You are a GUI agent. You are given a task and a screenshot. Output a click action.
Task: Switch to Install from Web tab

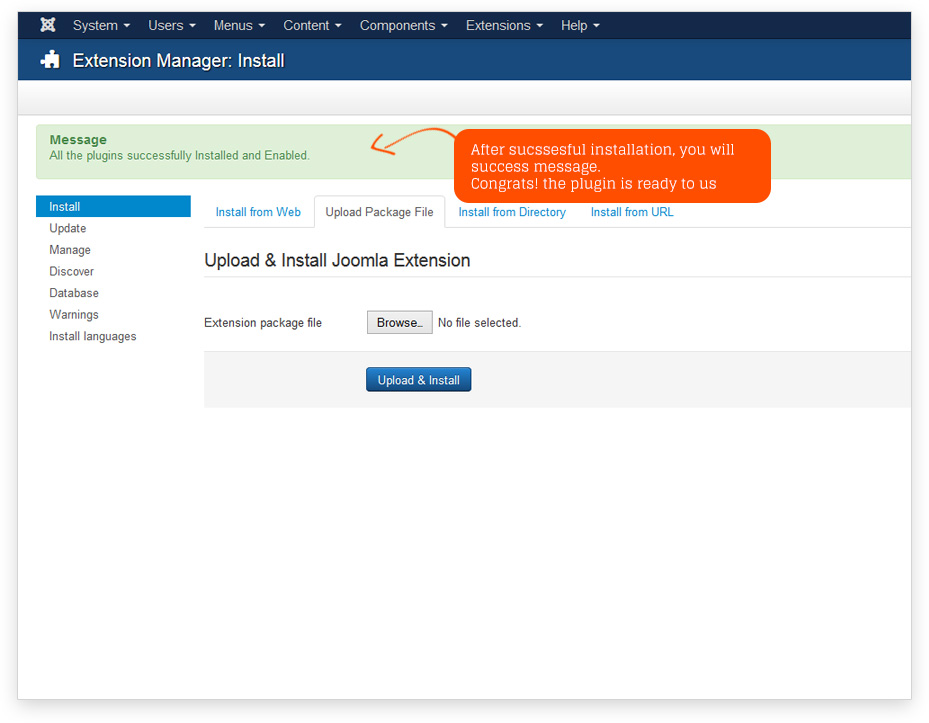tap(258, 212)
